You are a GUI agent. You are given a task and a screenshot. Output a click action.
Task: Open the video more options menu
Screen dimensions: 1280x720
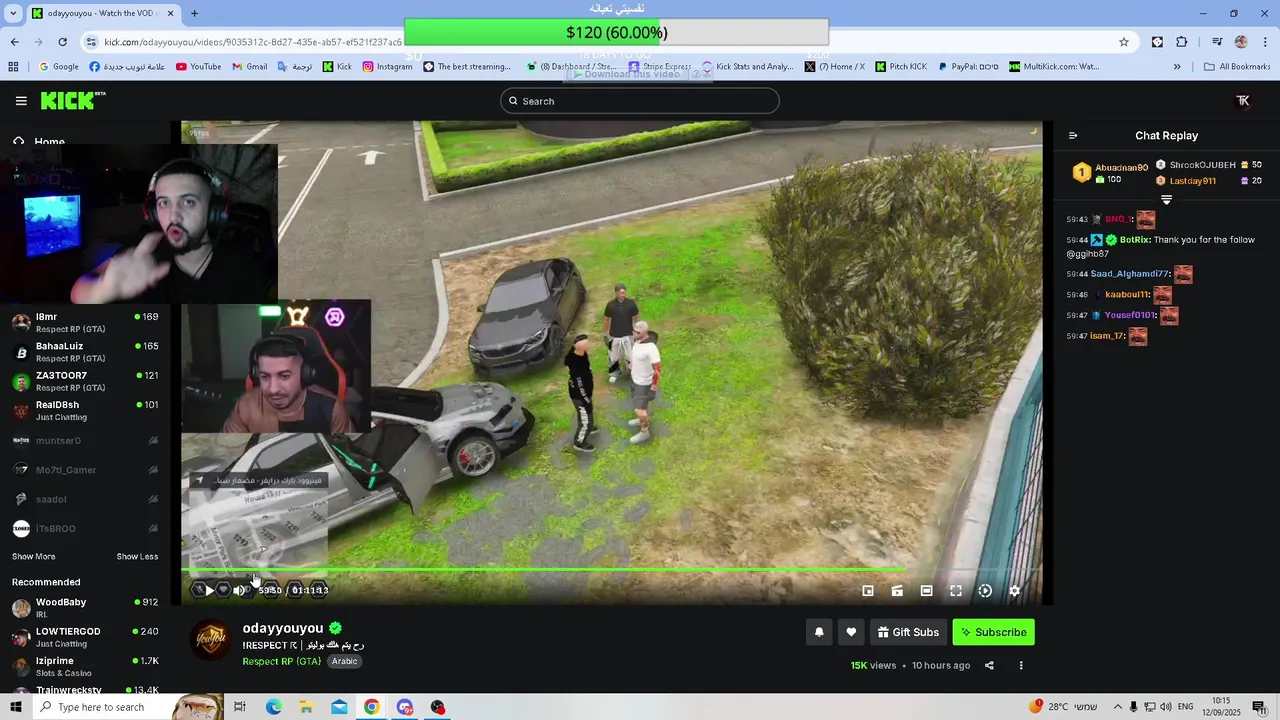[x=1021, y=665]
